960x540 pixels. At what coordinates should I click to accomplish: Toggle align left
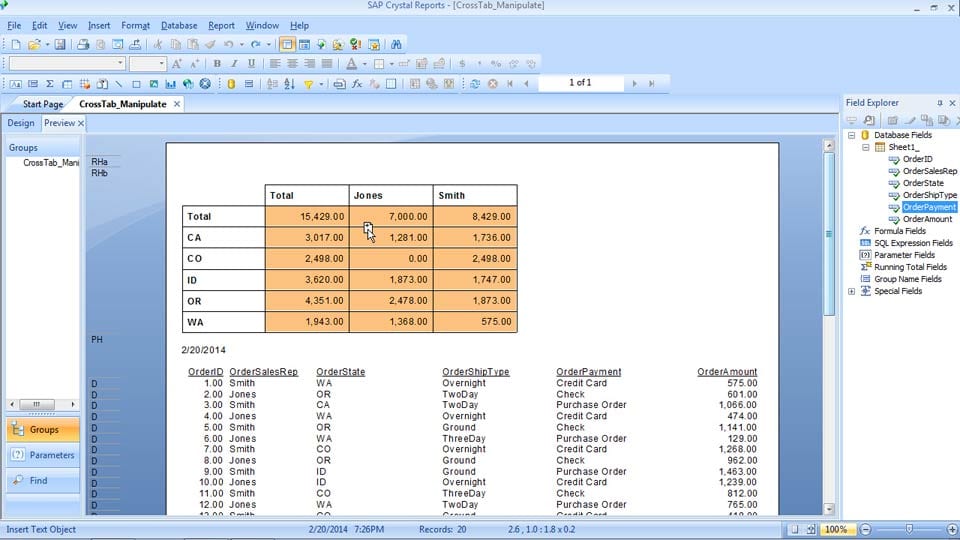tap(275, 64)
